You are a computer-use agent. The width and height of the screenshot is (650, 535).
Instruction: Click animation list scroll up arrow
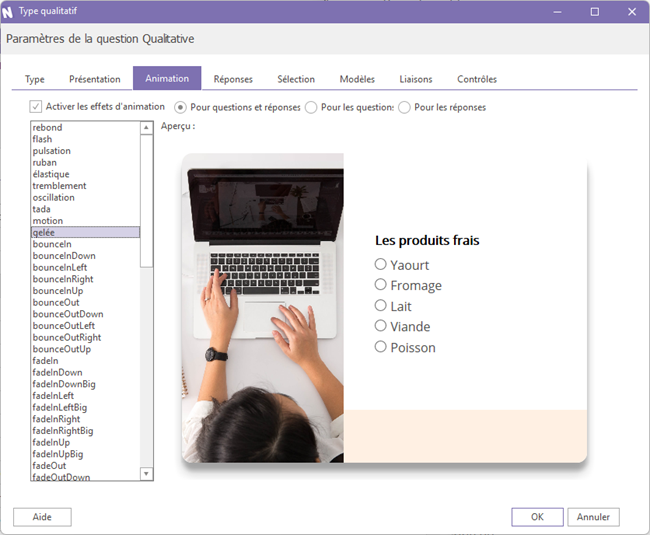coord(146,128)
